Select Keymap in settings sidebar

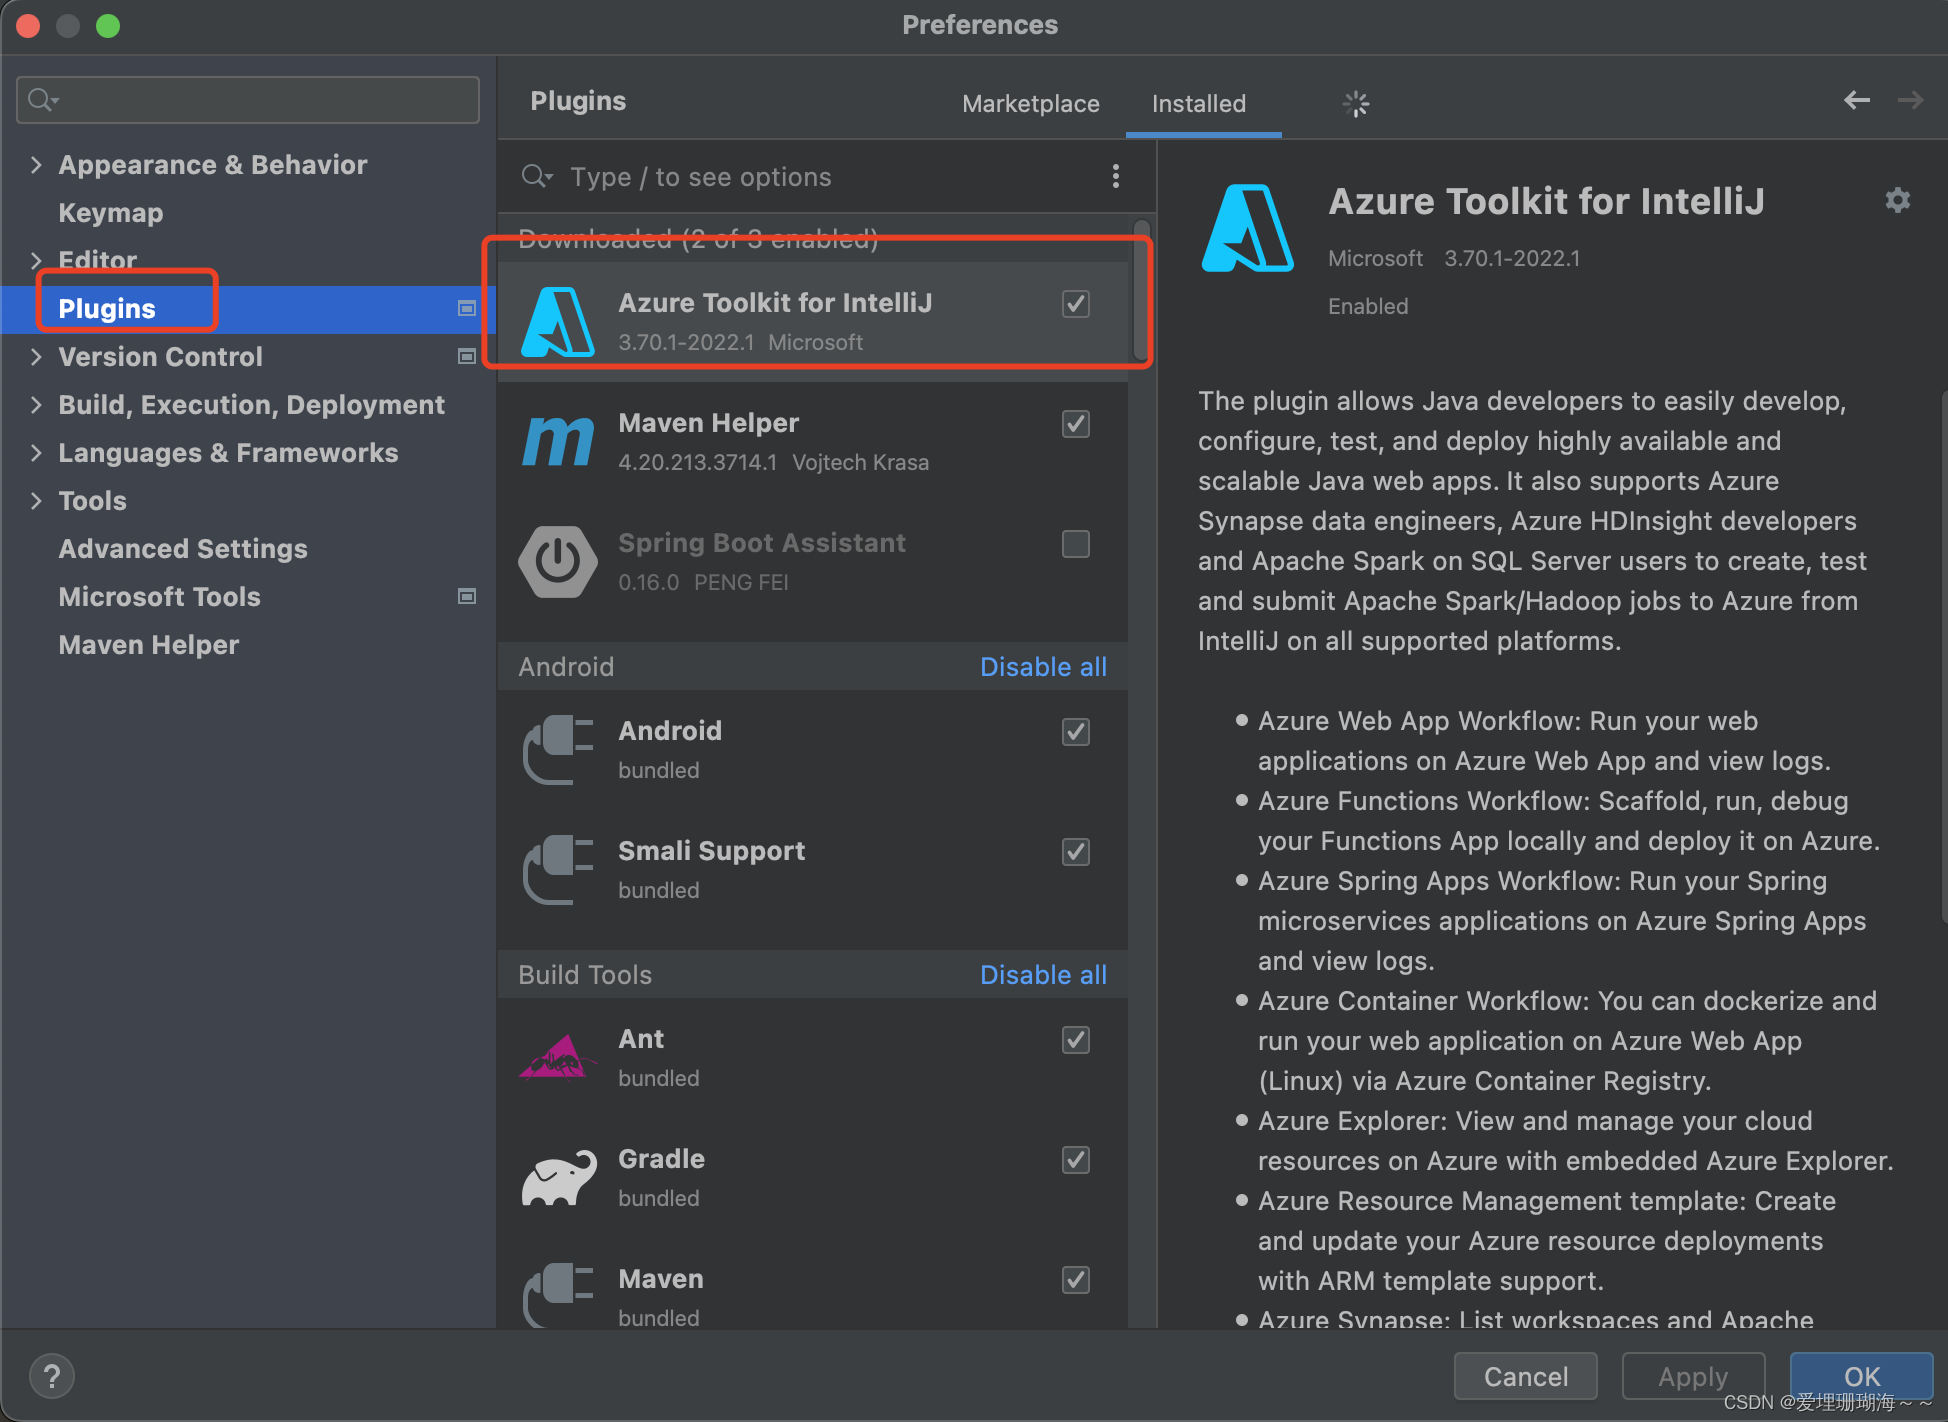(x=110, y=213)
